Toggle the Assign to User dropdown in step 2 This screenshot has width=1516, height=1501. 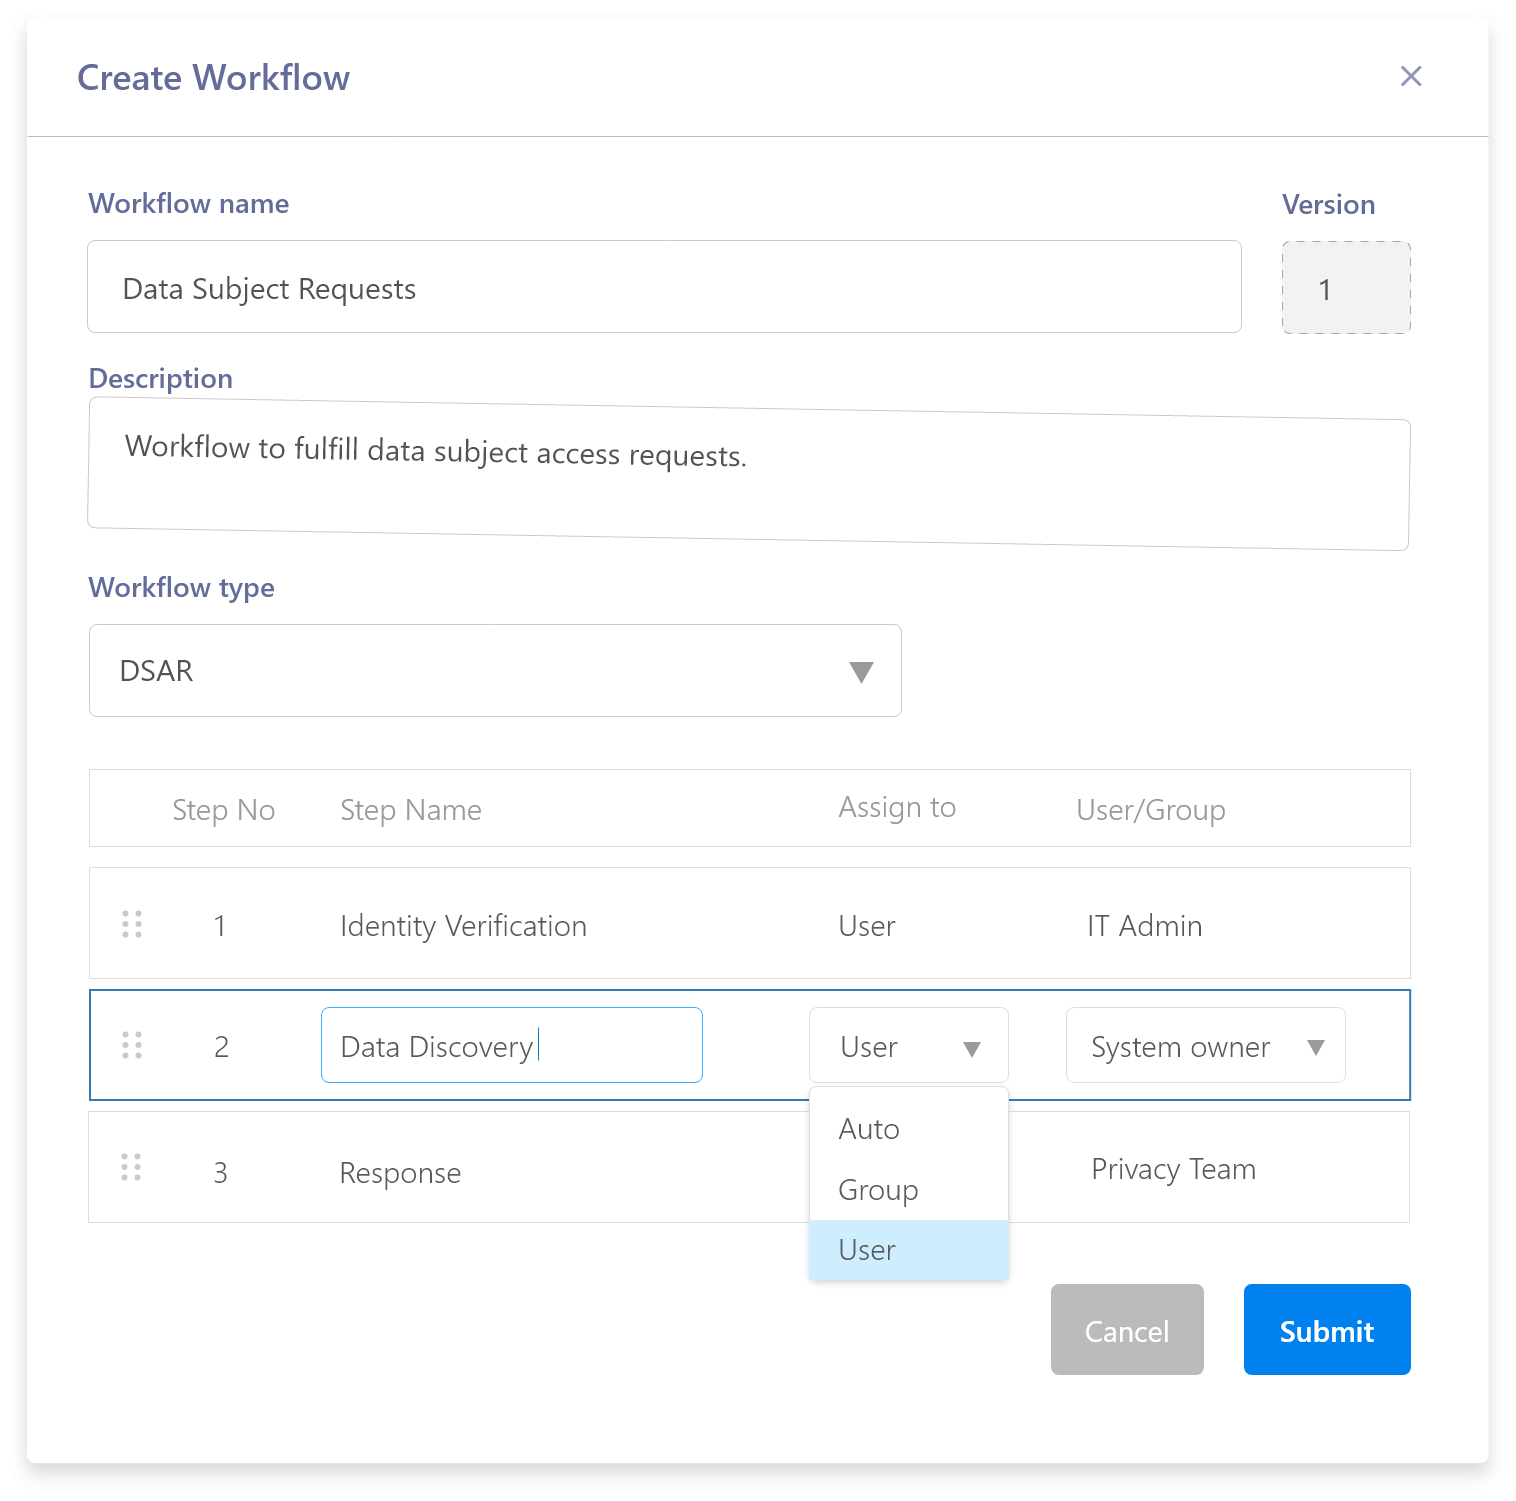tap(909, 1045)
